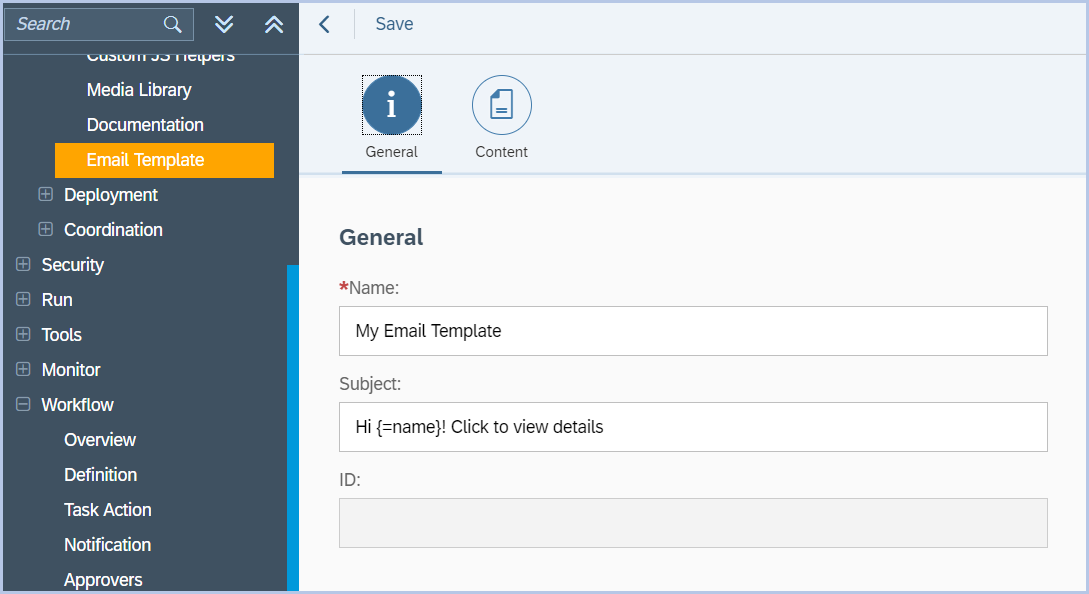Viewport: 1089px width, 594px height.
Task: Click into the Subject input field
Action: coord(693,427)
